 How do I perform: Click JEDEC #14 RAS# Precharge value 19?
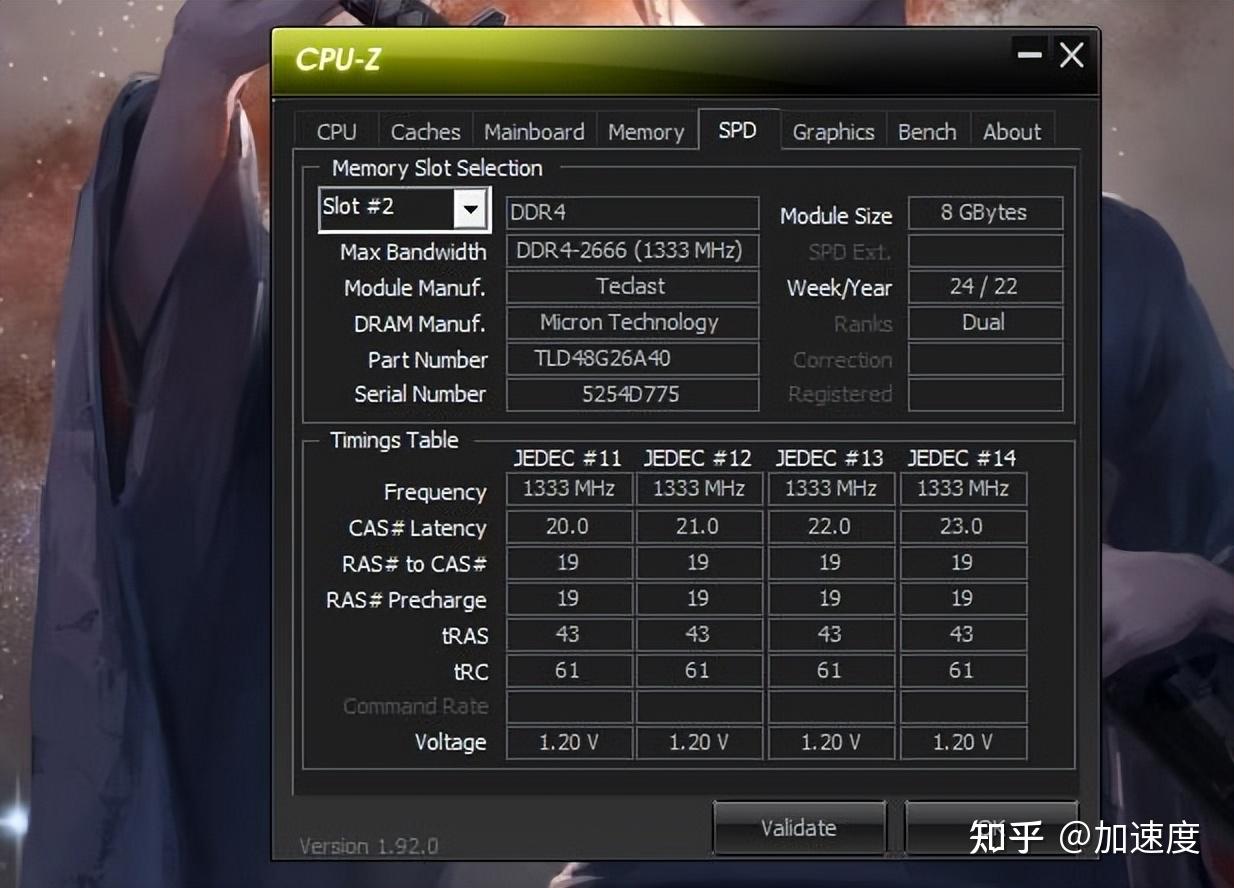963,598
